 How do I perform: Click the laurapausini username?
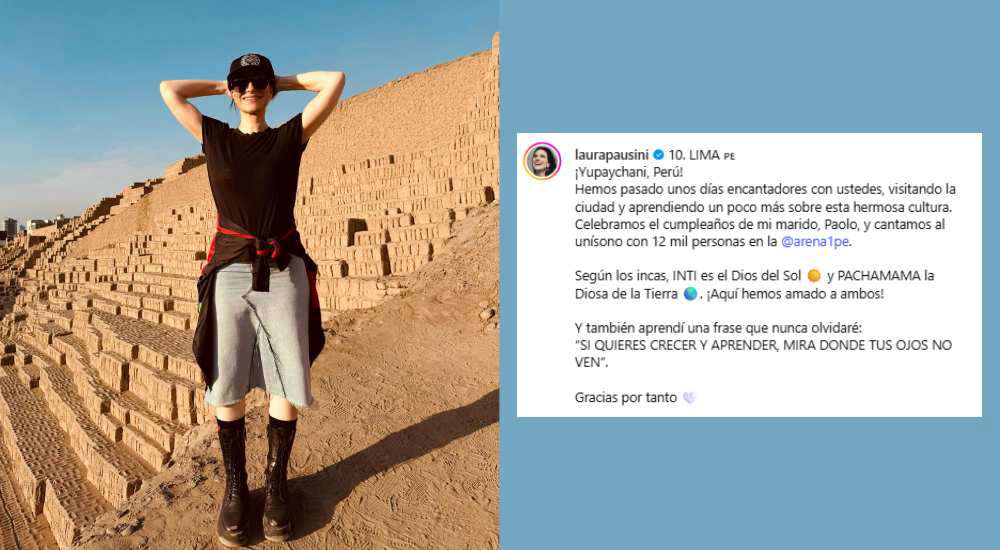(x=612, y=155)
